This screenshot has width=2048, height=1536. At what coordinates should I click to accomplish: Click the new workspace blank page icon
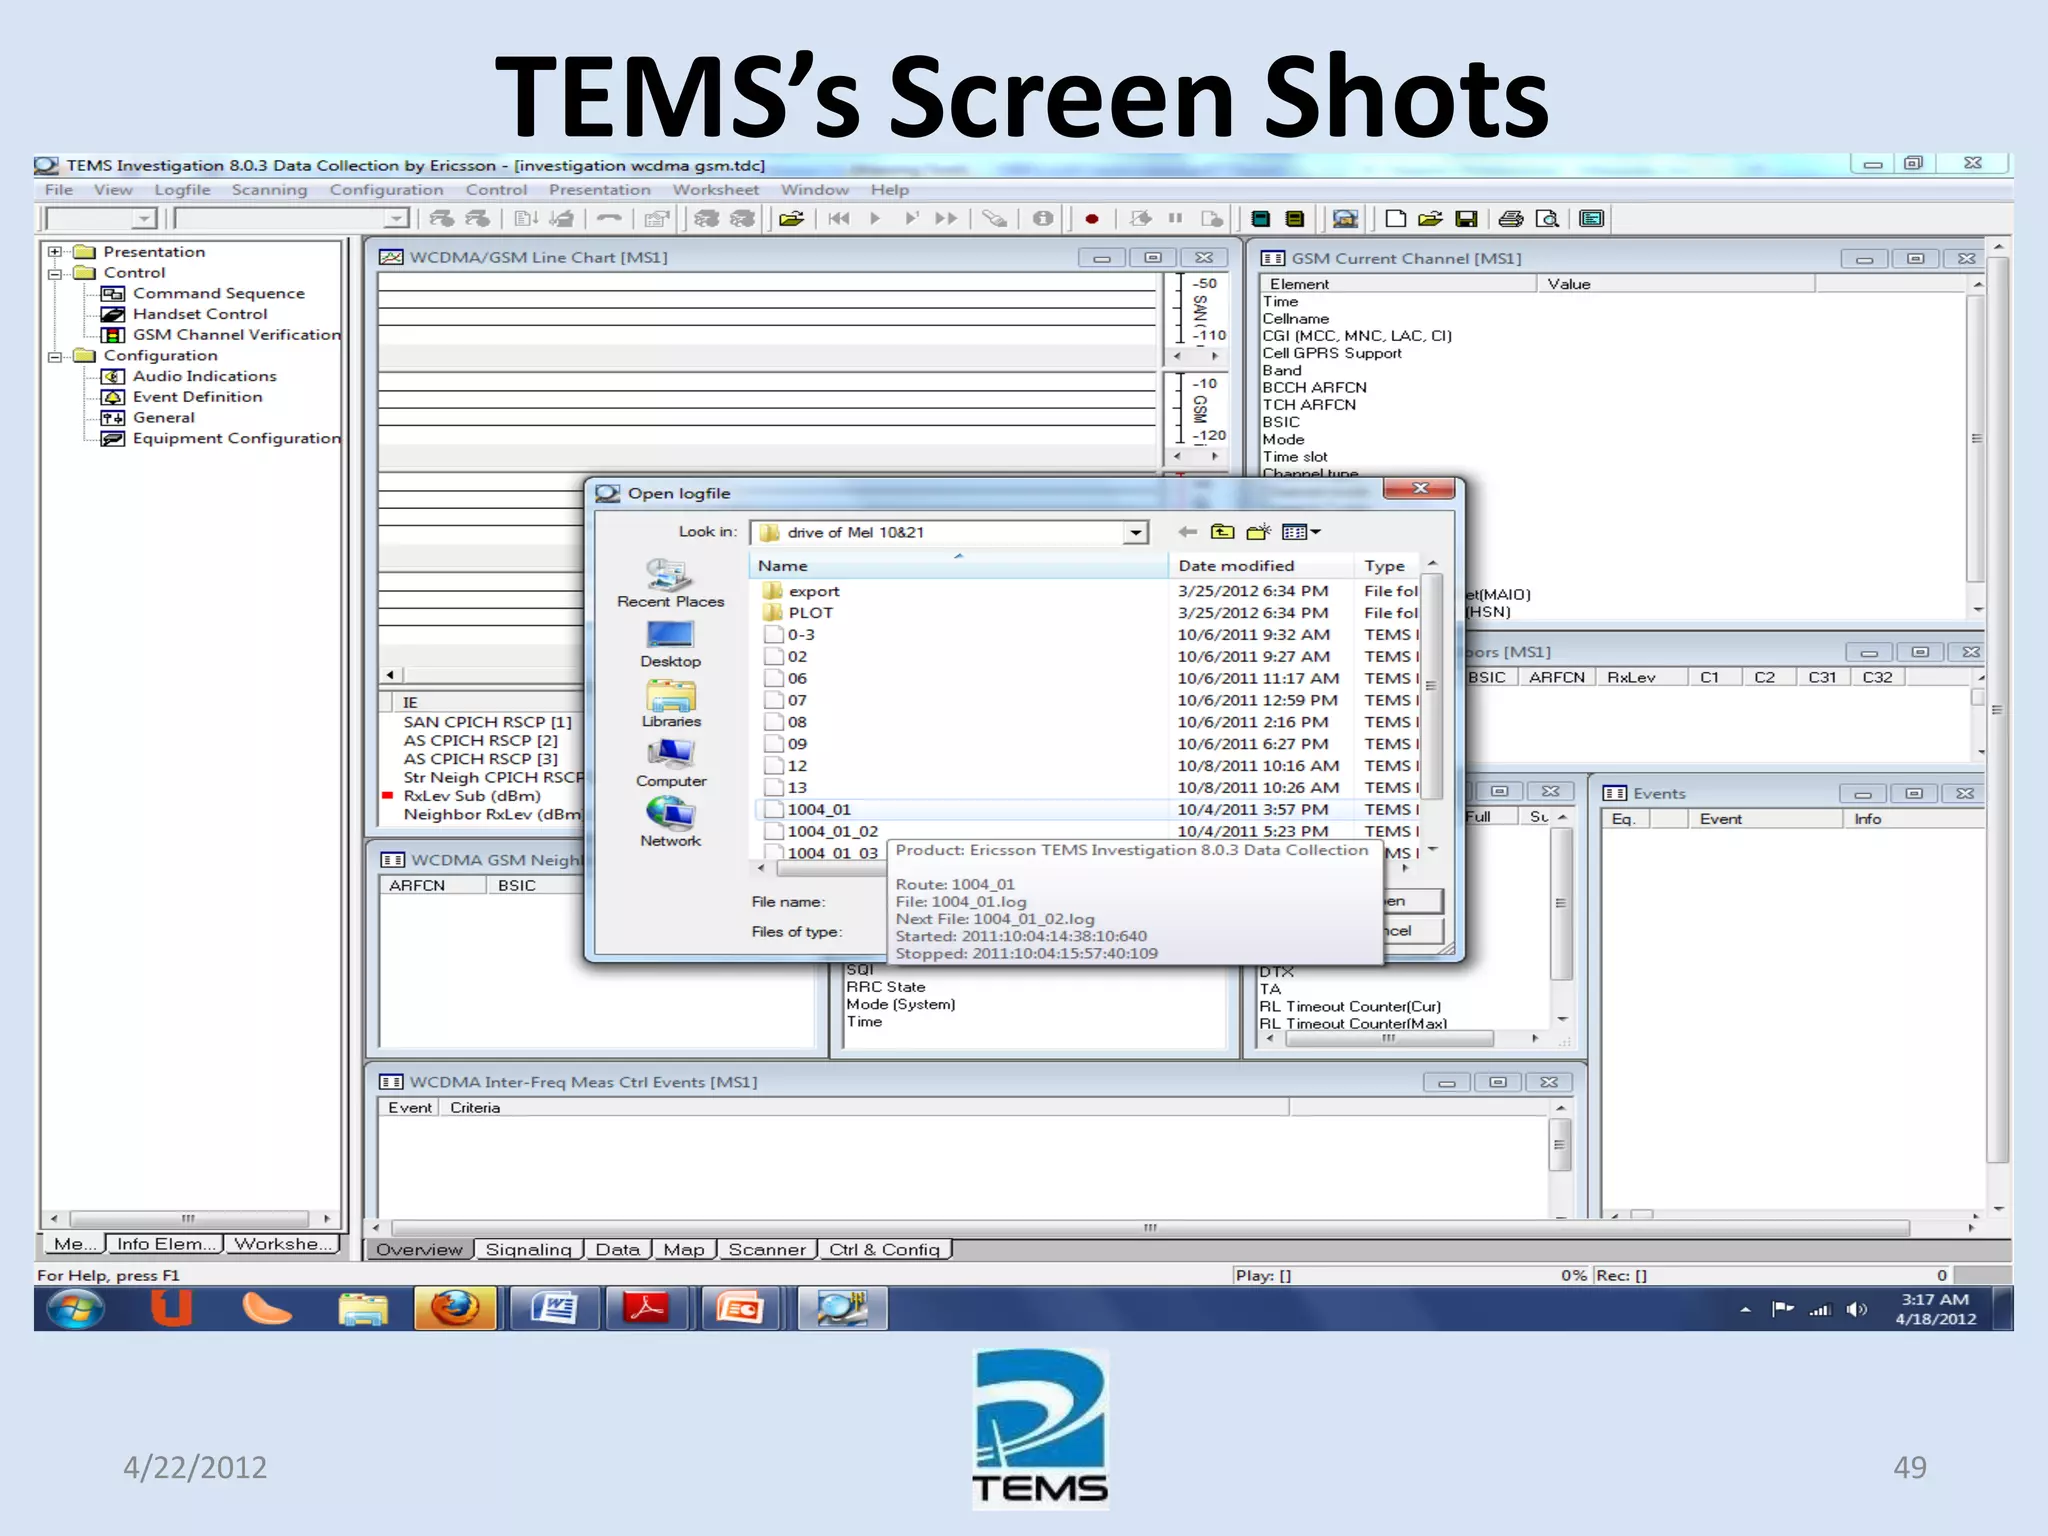coord(1396,218)
